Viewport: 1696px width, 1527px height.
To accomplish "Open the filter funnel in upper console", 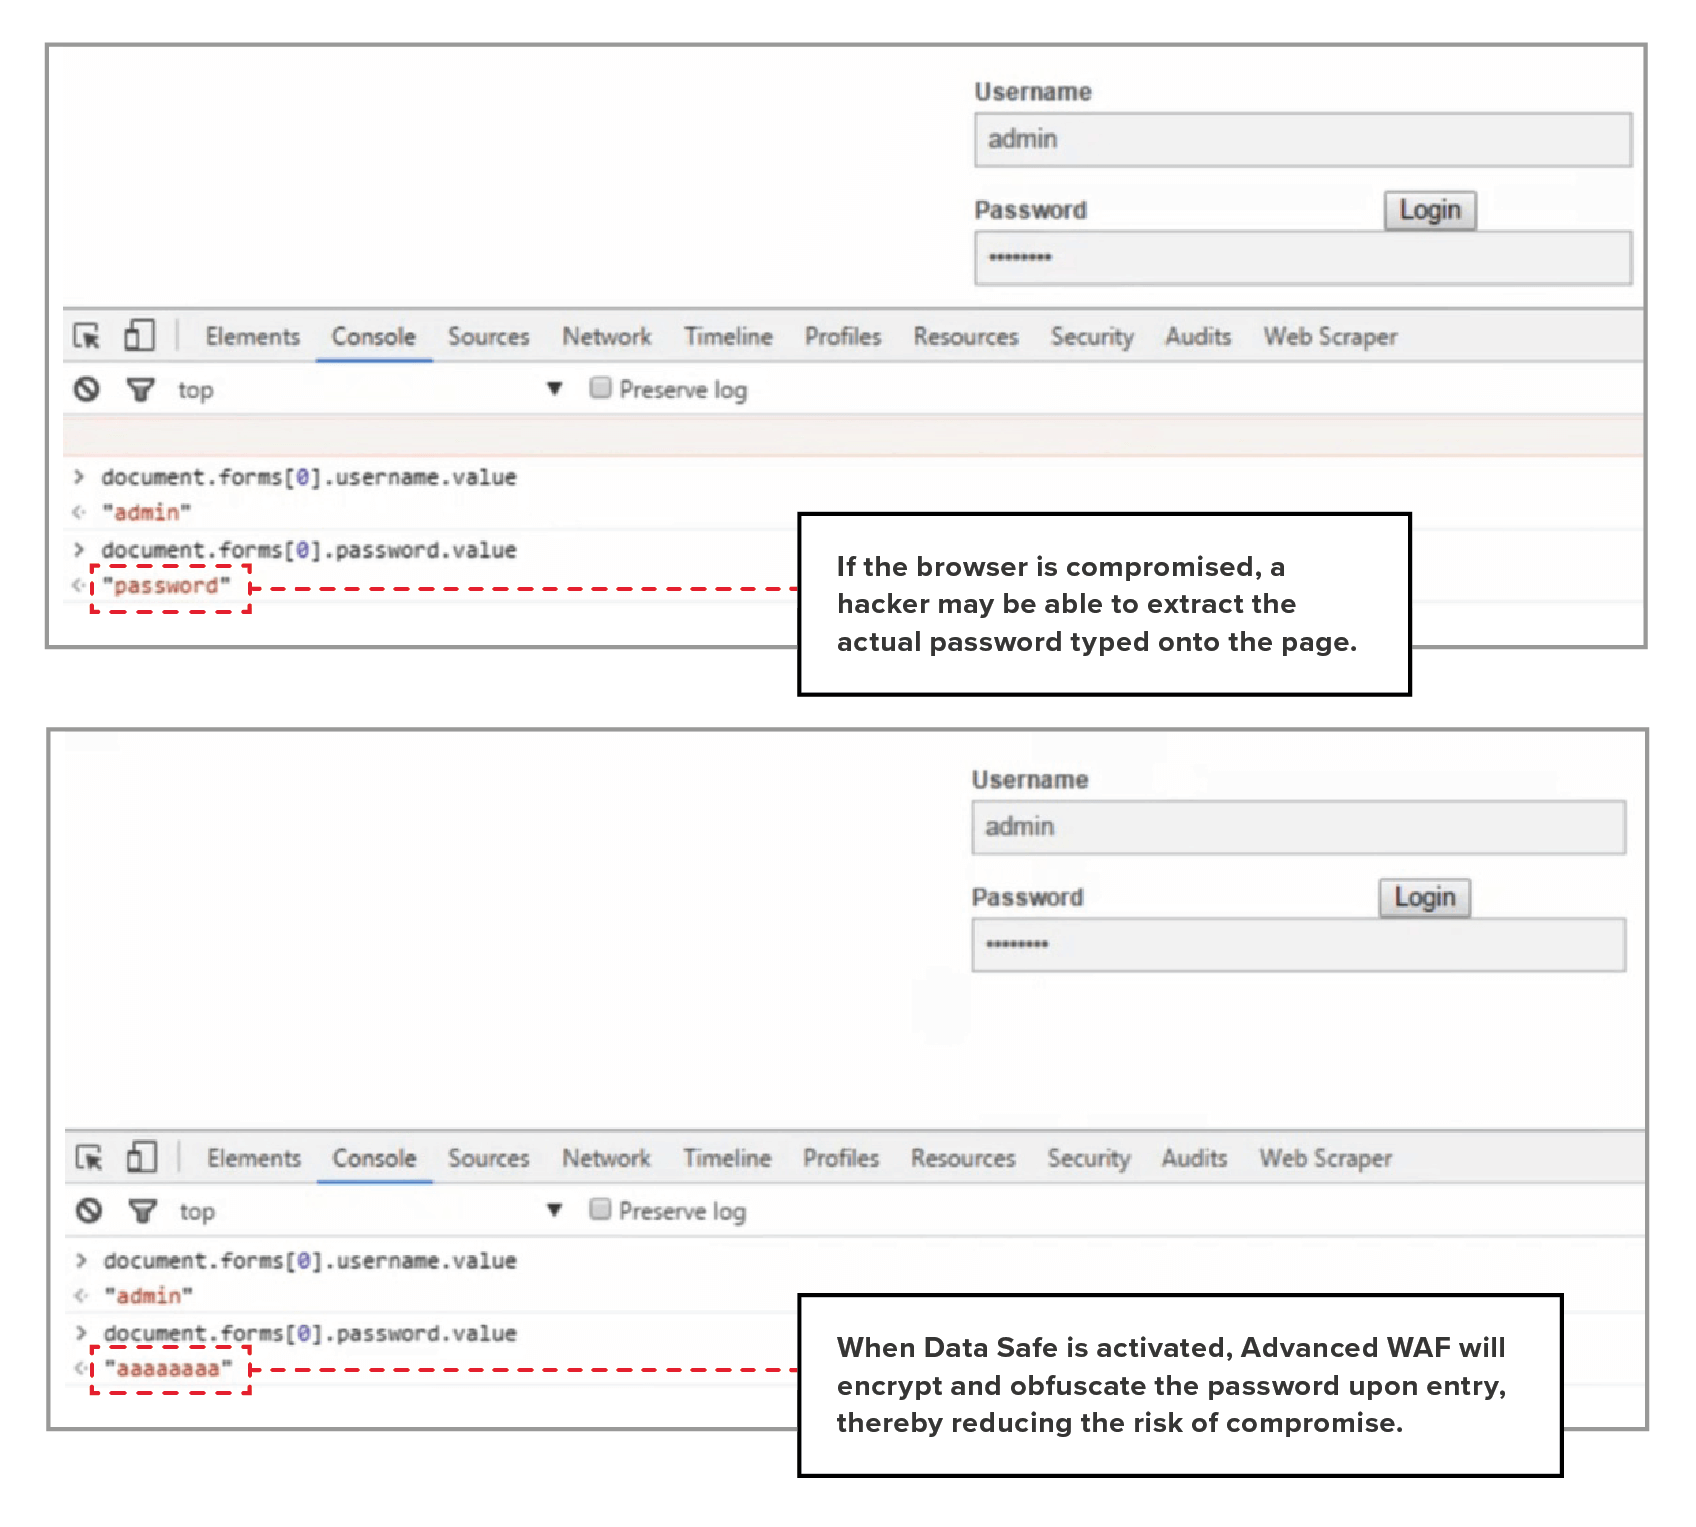I will click(x=141, y=389).
